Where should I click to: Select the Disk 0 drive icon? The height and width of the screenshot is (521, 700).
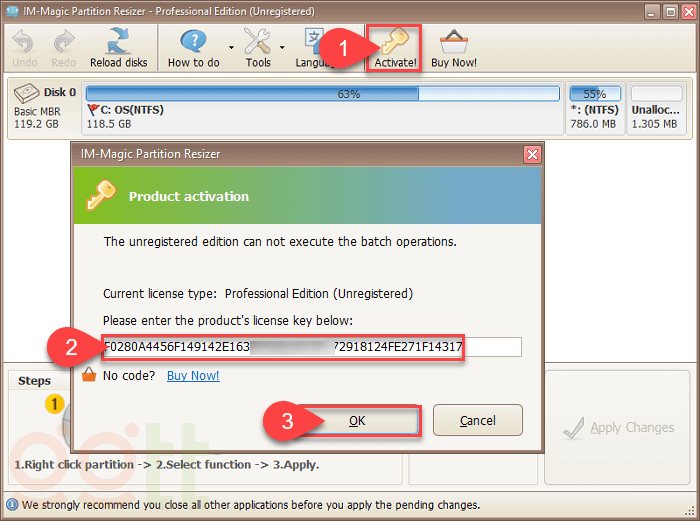point(28,93)
